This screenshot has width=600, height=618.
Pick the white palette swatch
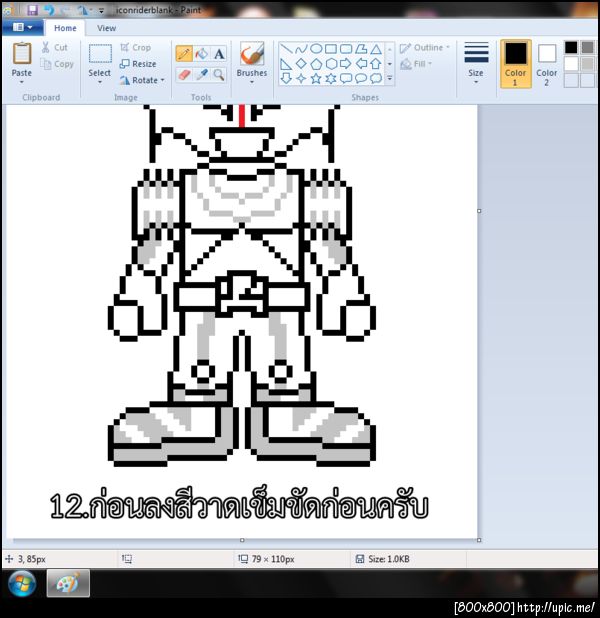571,63
